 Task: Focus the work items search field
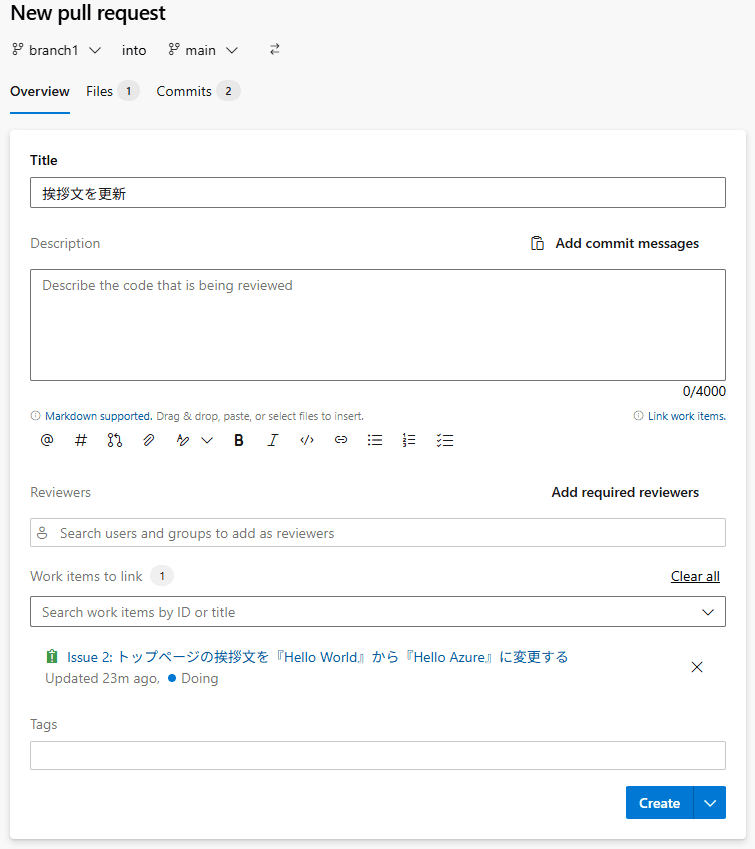tap(378, 612)
